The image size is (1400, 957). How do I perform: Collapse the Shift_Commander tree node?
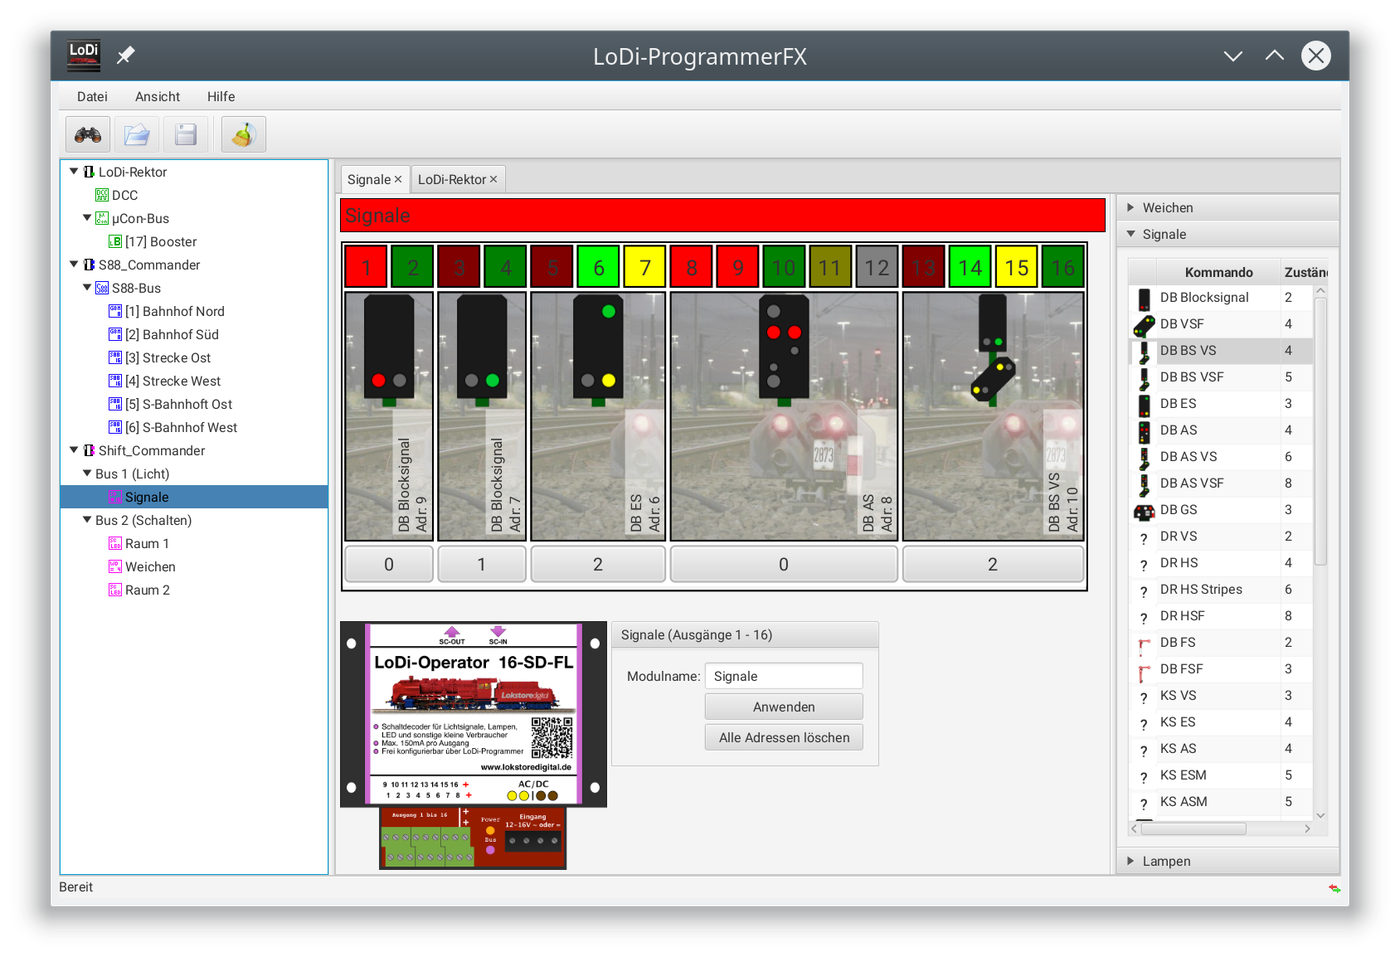pyautogui.click(x=74, y=451)
